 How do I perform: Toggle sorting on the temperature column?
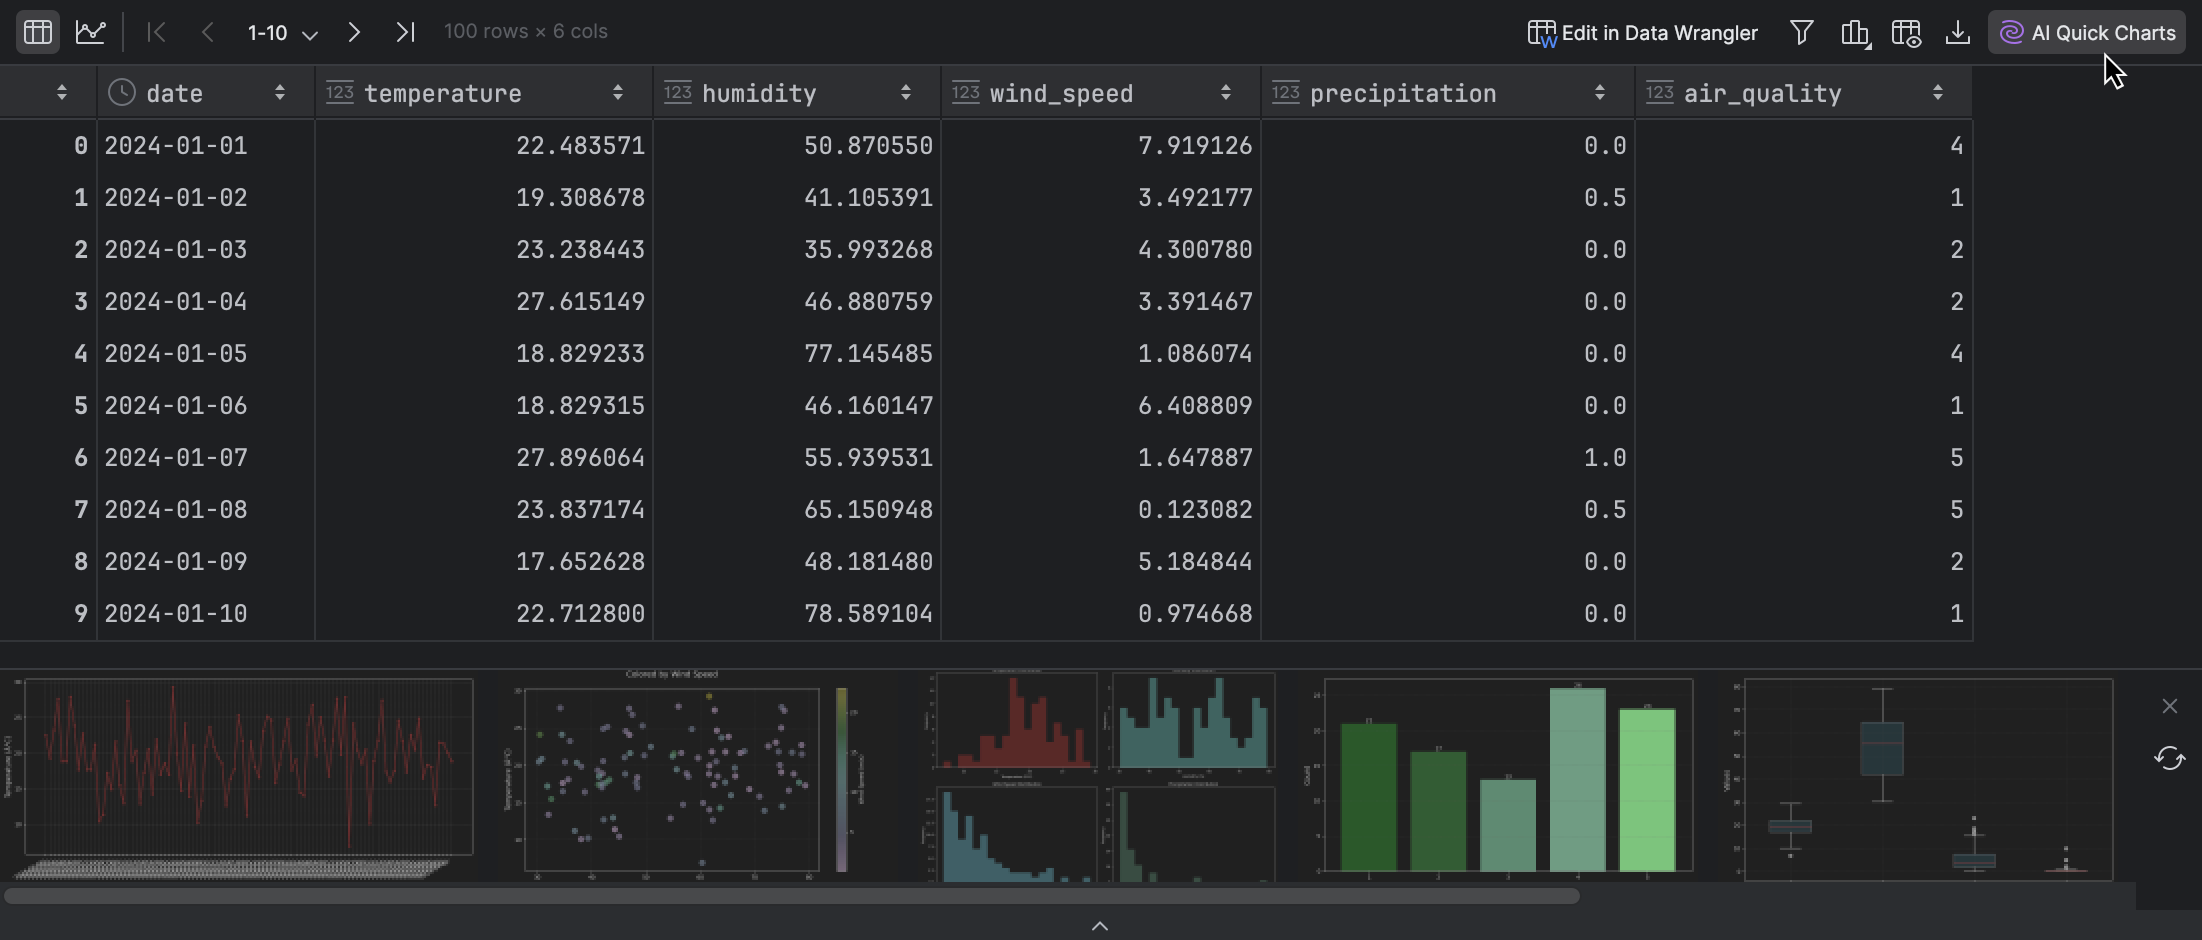[x=617, y=92]
